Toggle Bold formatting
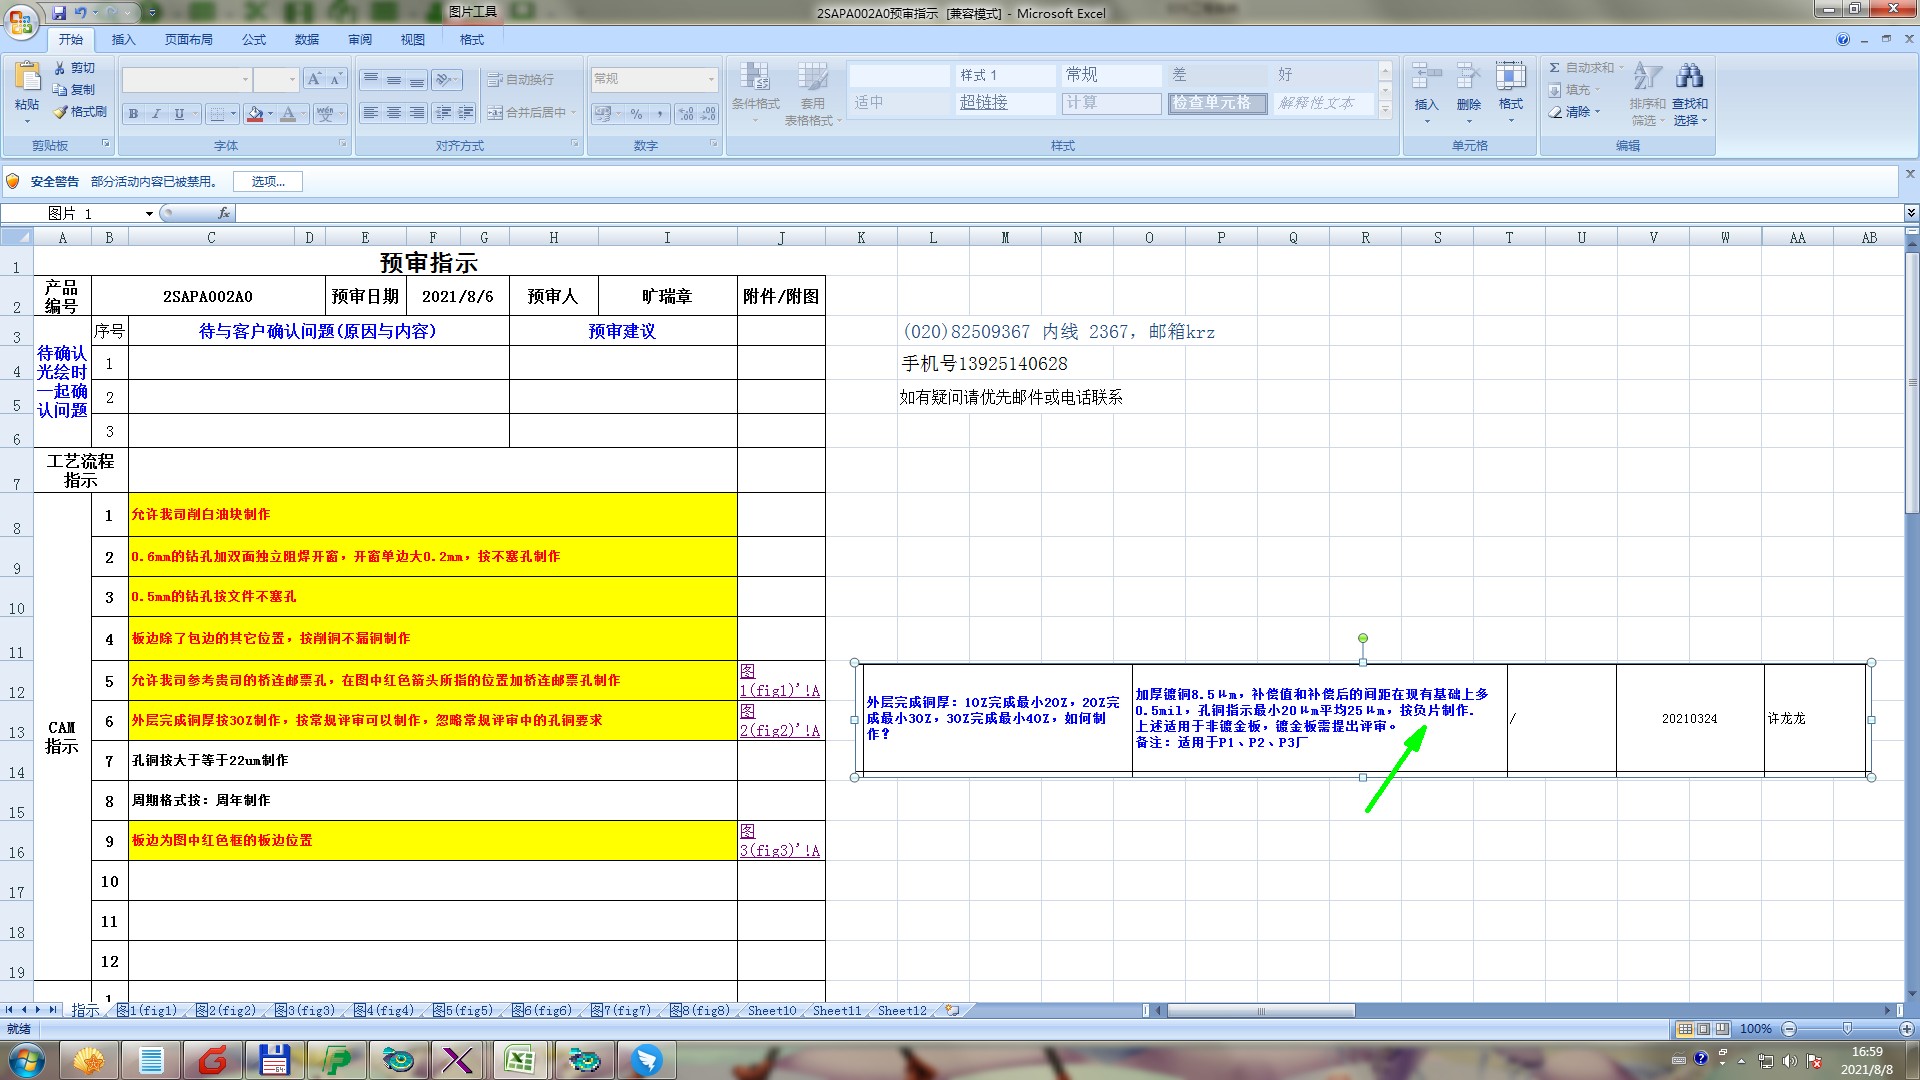 133,114
